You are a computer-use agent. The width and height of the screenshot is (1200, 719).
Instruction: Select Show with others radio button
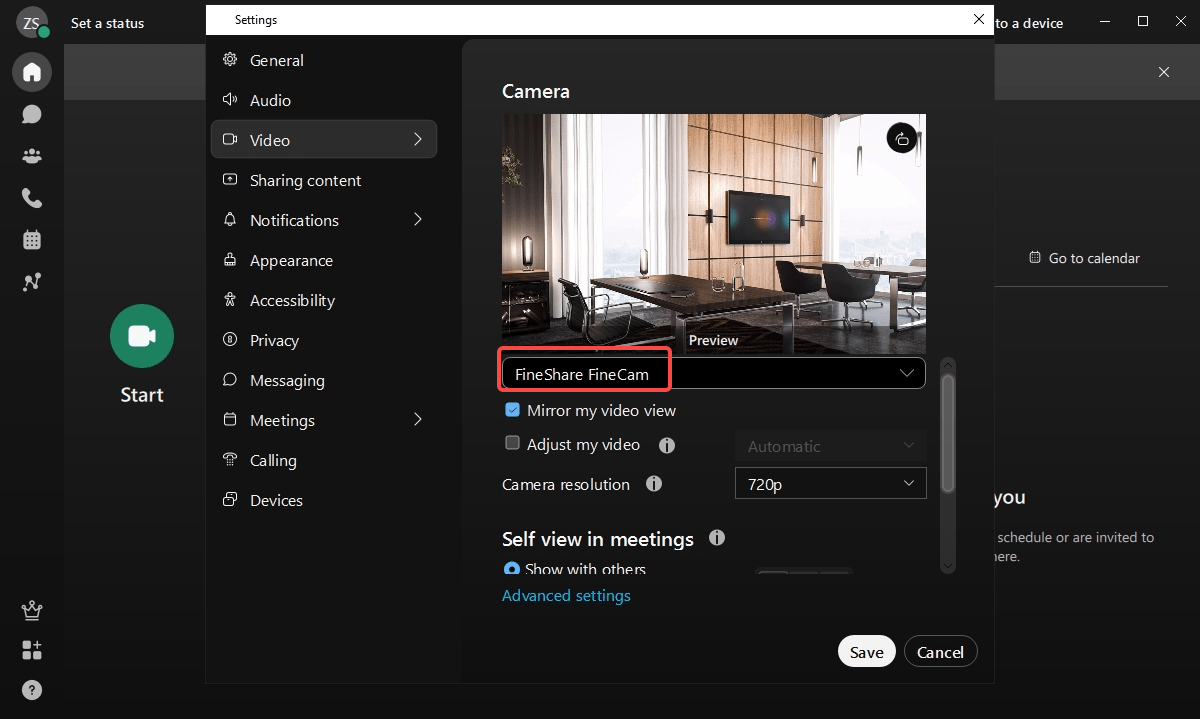(512, 569)
